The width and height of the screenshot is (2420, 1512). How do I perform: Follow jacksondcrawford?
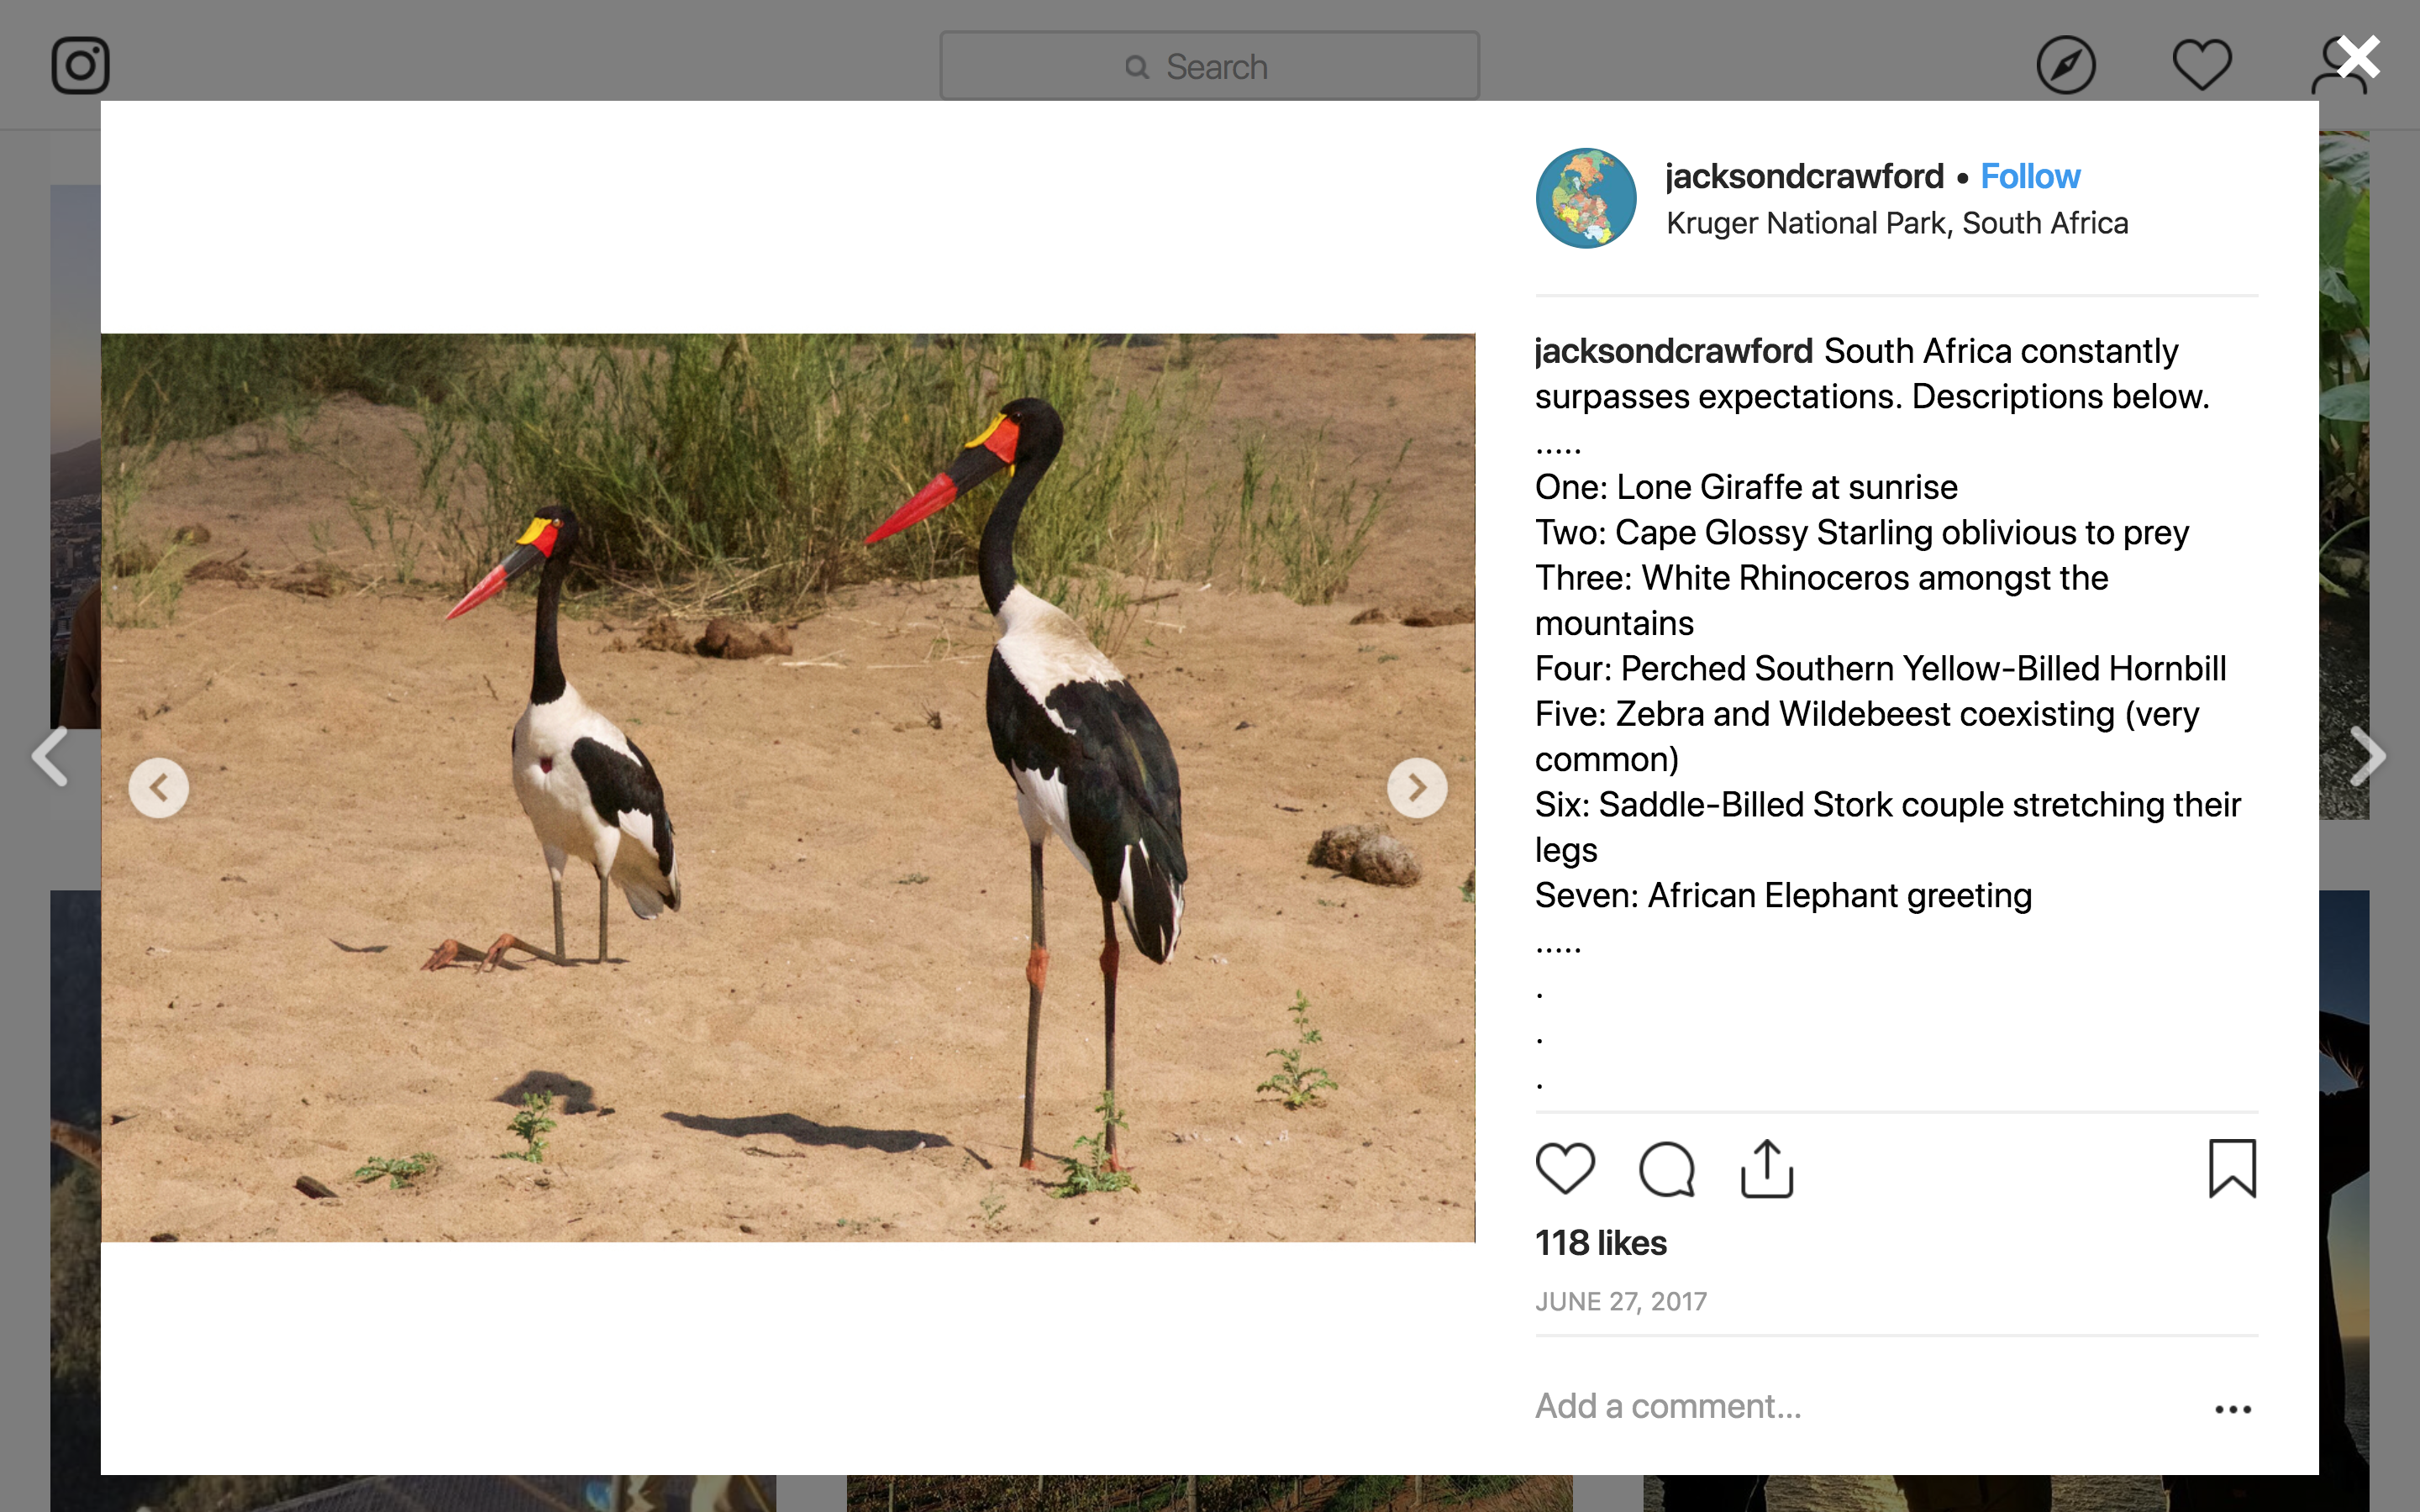point(2030,176)
